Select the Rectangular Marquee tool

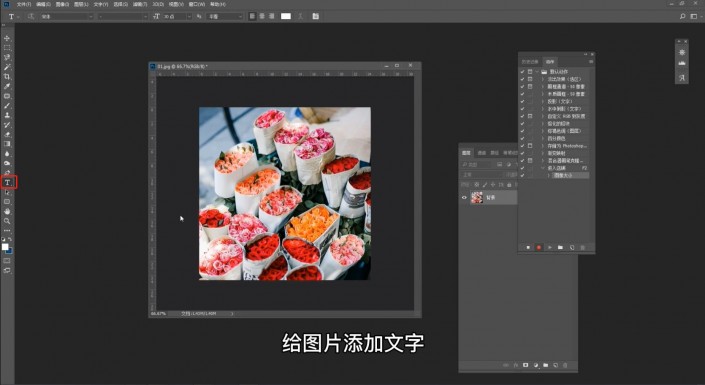[7, 48]
